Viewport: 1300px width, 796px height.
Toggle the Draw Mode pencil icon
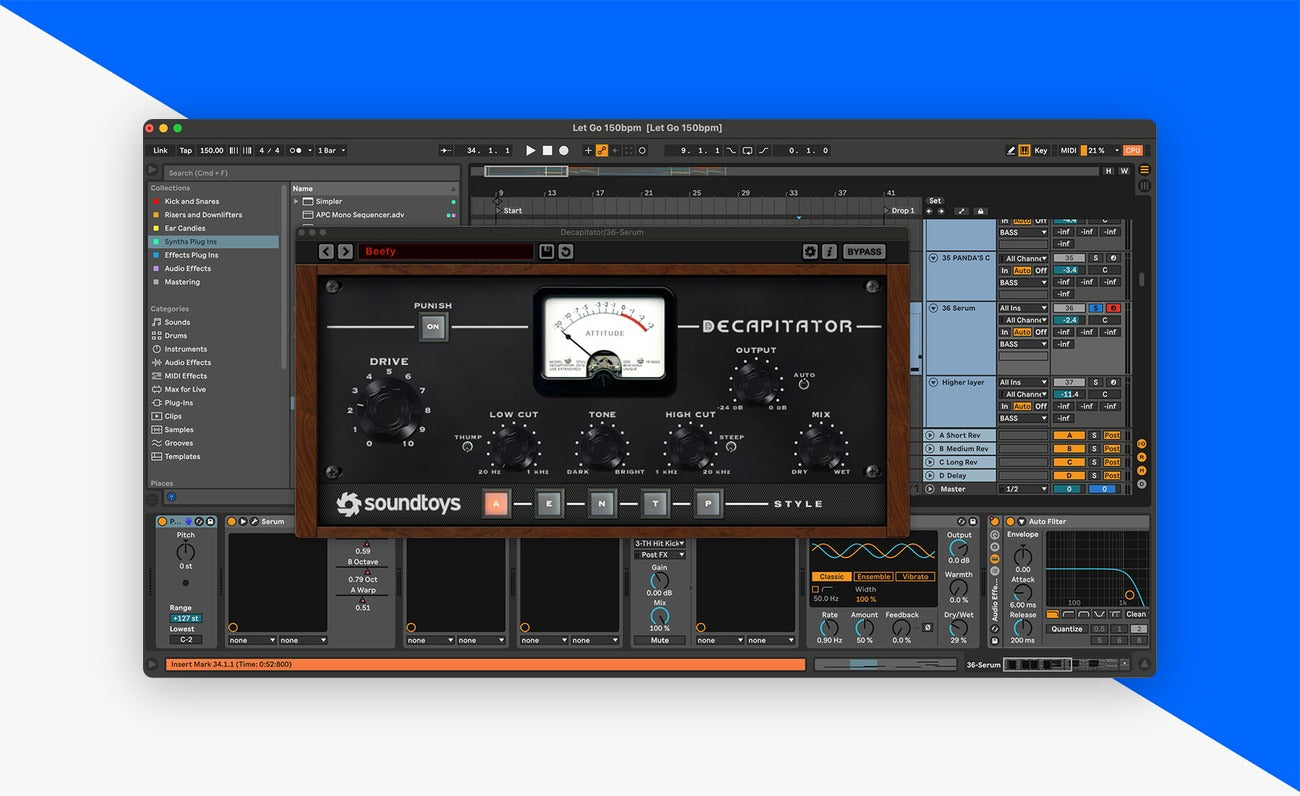pyautogui.click(x=1011, y=150)
